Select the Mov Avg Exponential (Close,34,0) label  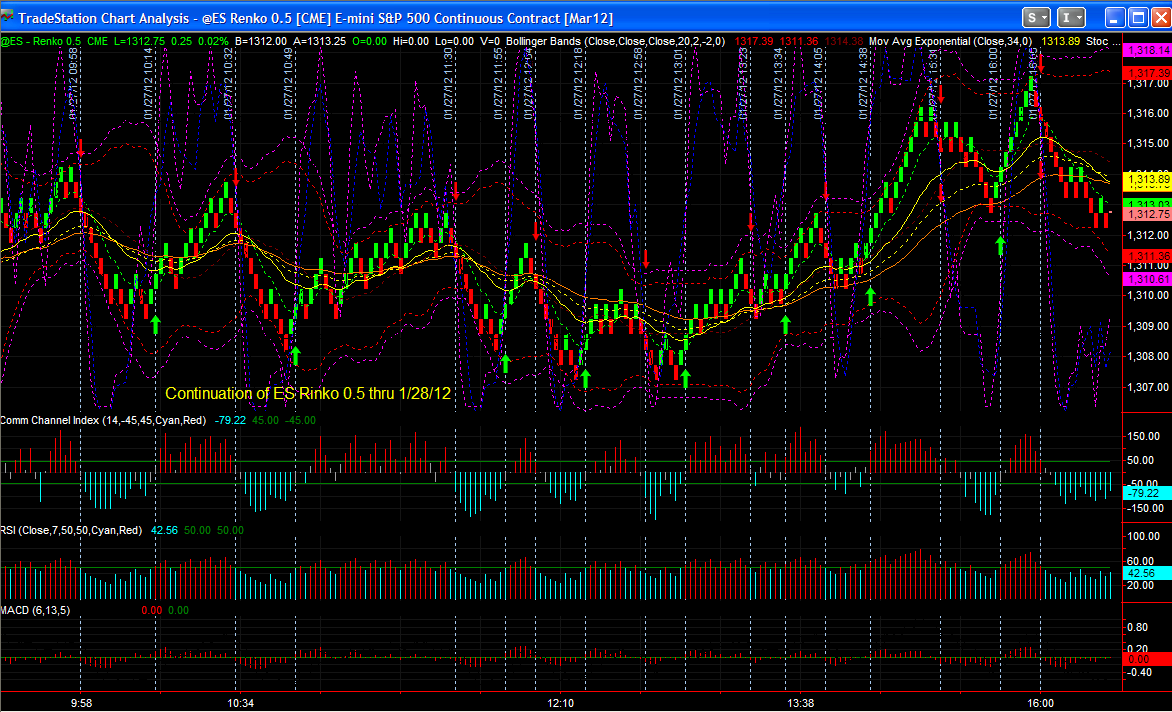[x=950, y=41]
